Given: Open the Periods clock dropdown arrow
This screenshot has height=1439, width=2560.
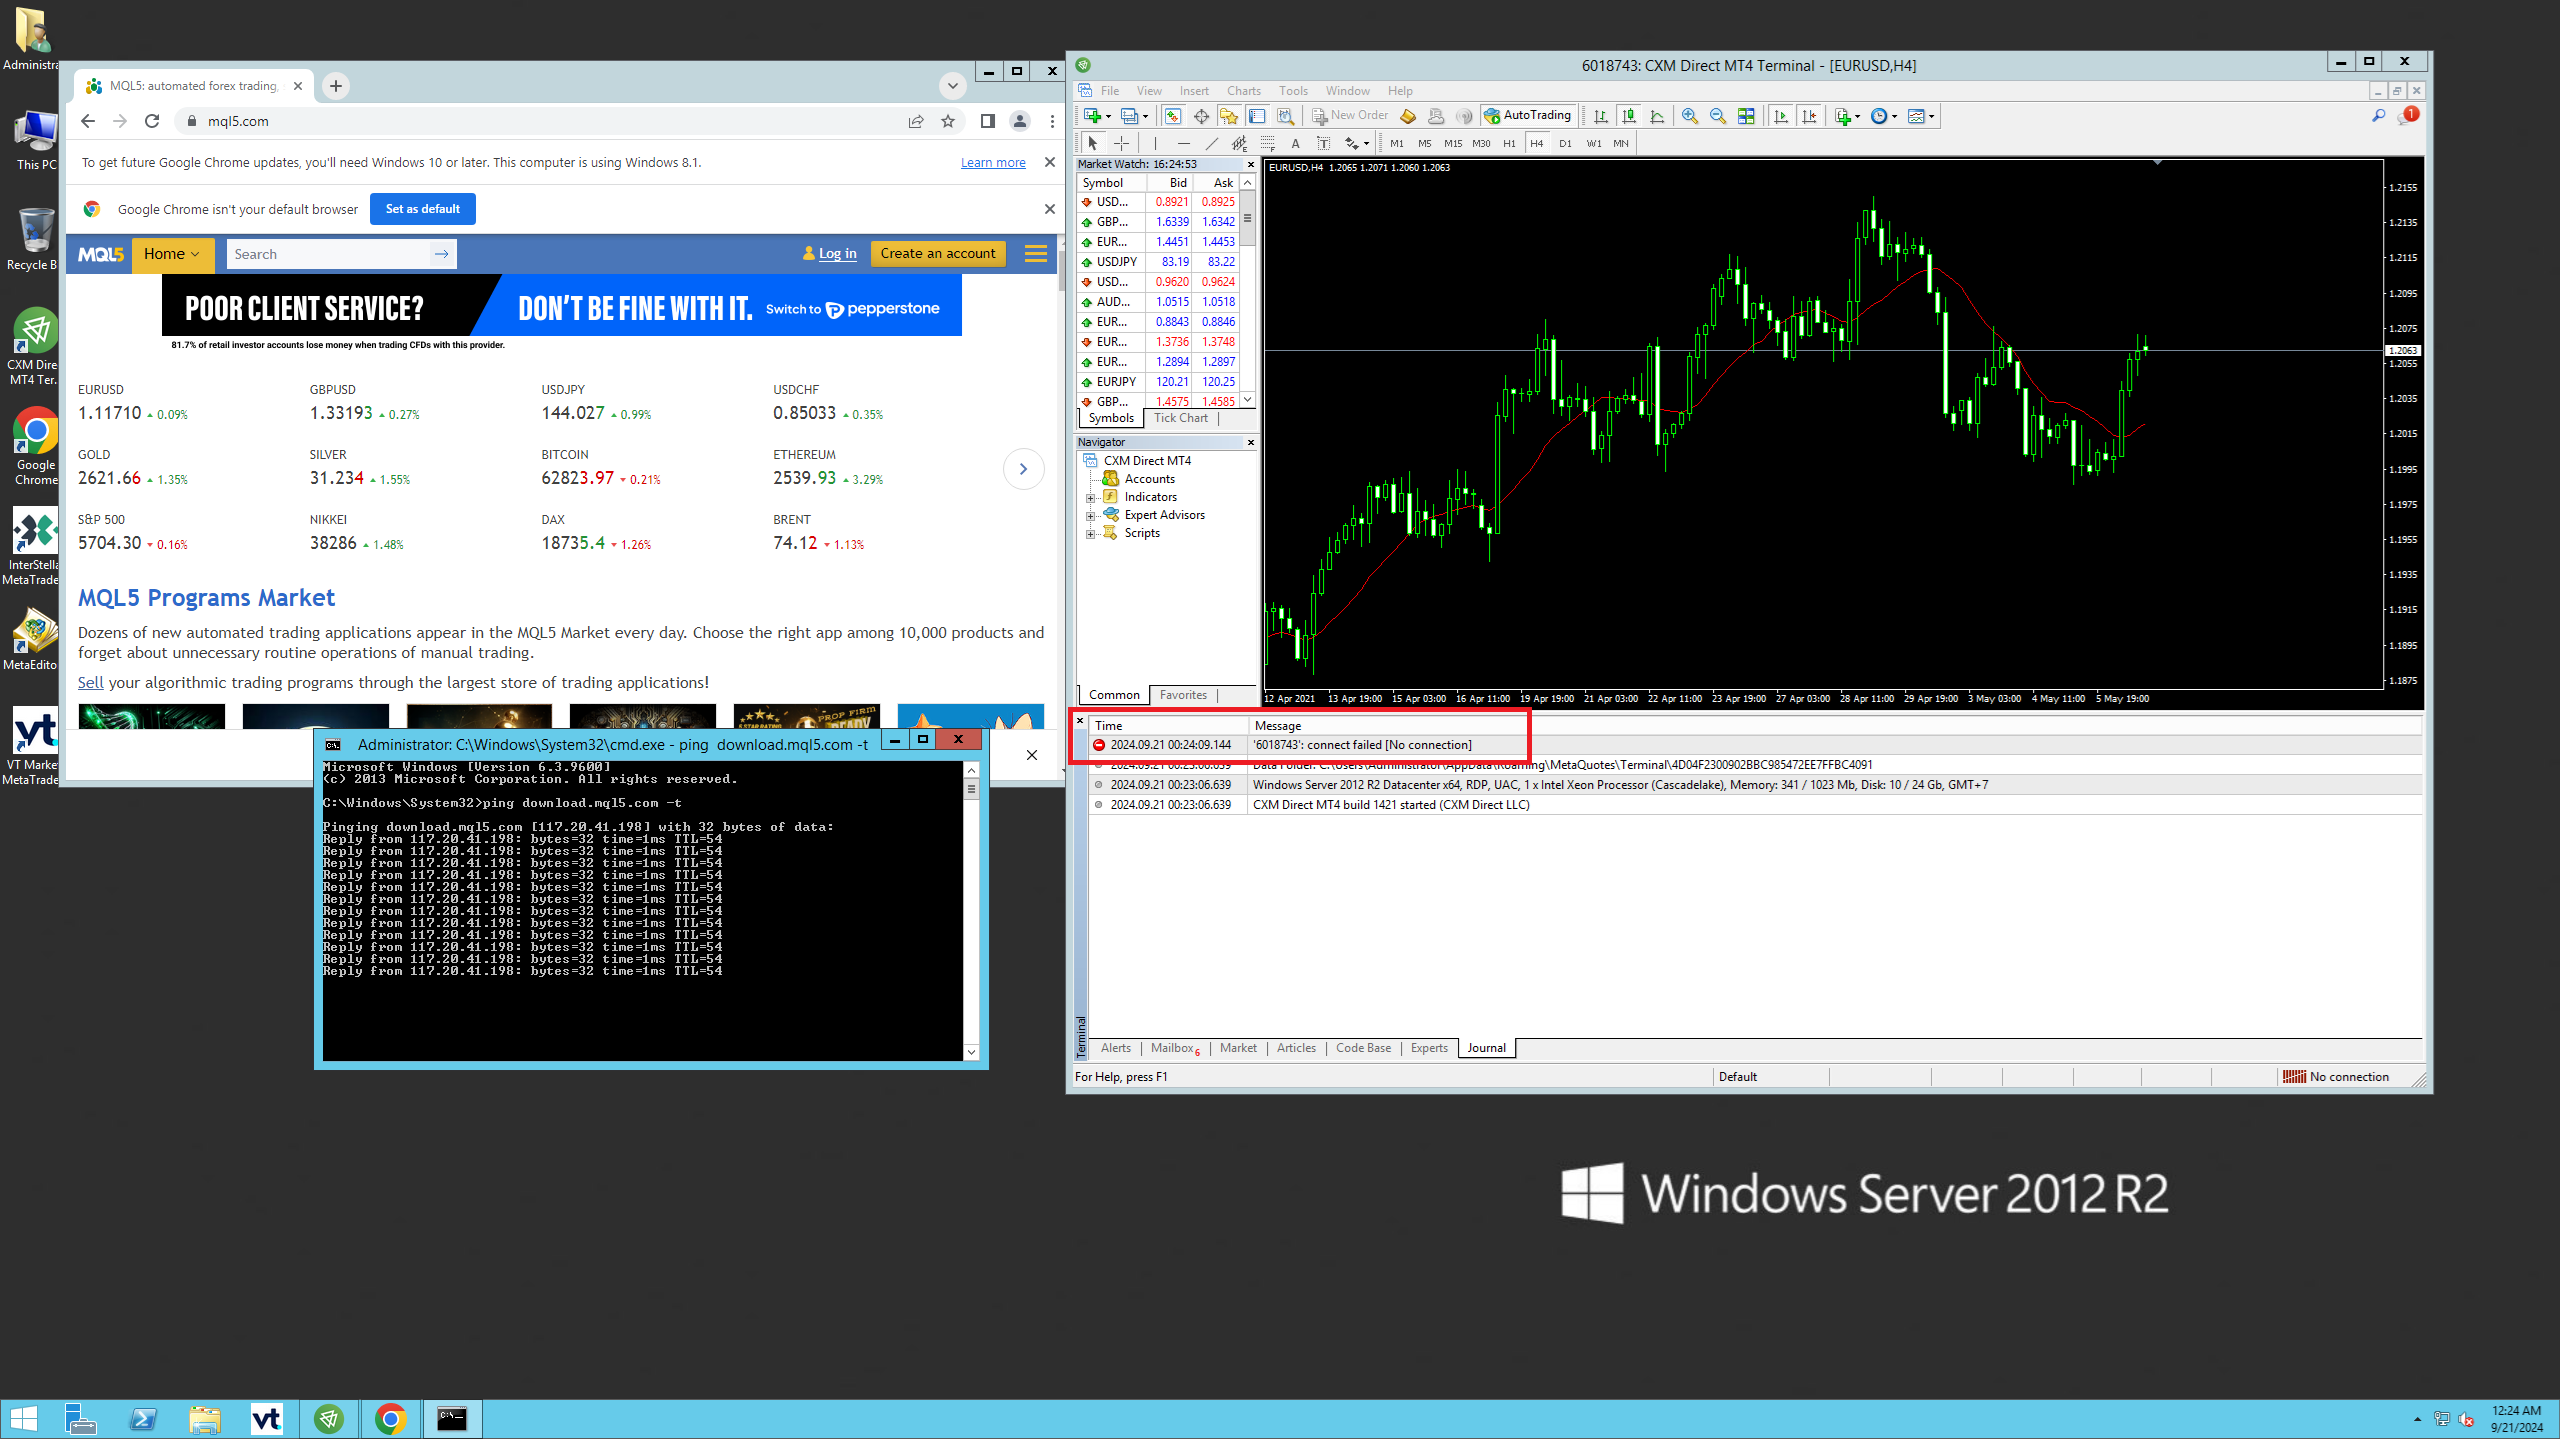Looking at the screenshot, I should click(1894, 117).
